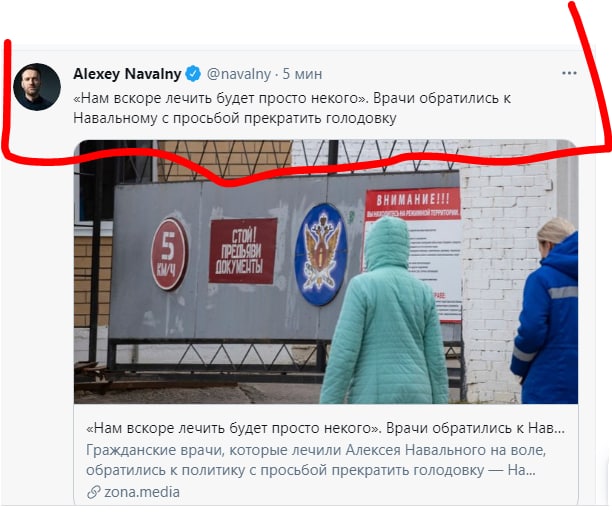Screen dimensions: 612x523
Task: Click the woman in blue medical jacket
Action: (545, 311)
